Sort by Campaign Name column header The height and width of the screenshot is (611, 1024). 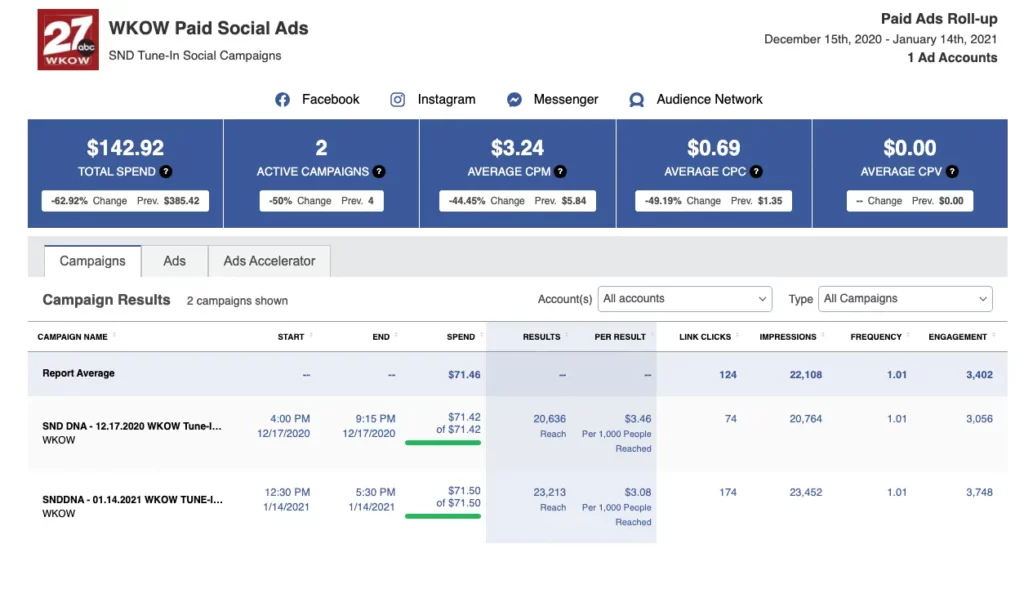point(73,337)
